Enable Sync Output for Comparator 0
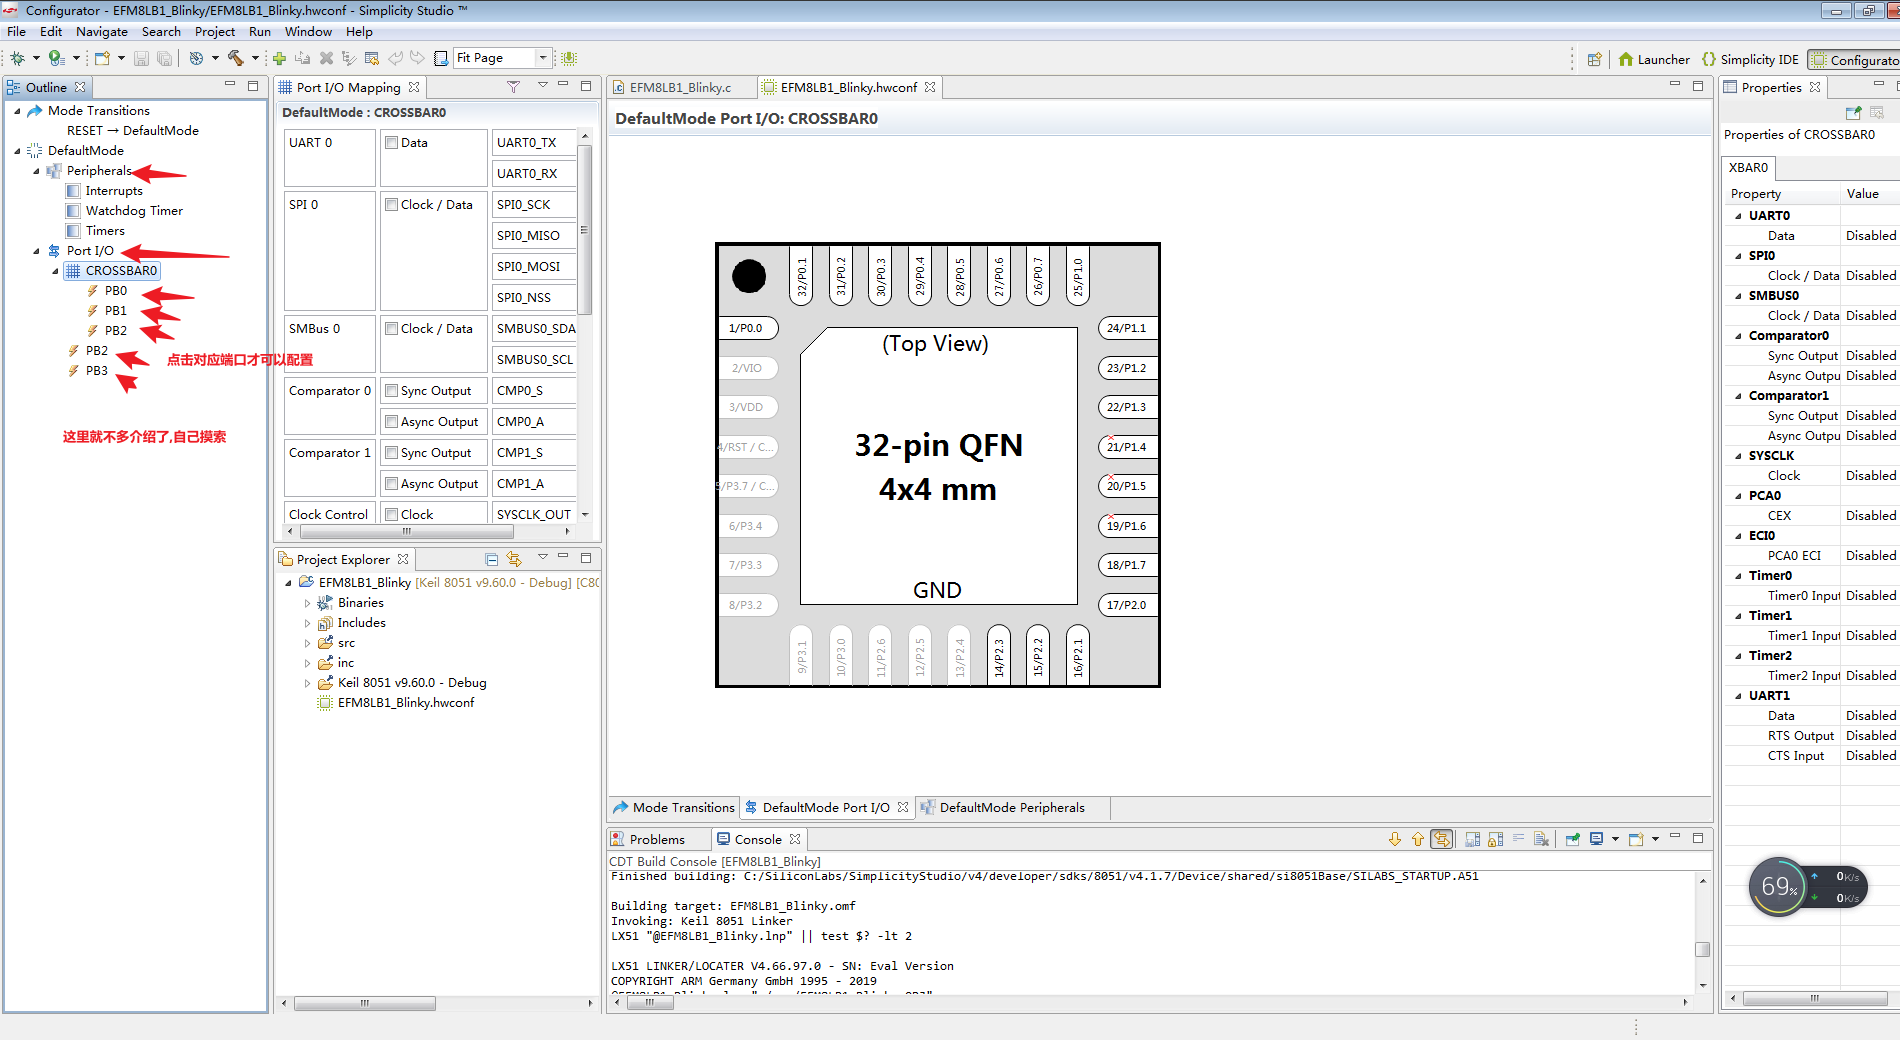Viewport: 1900px width, 1040px height. click(391, 390)
